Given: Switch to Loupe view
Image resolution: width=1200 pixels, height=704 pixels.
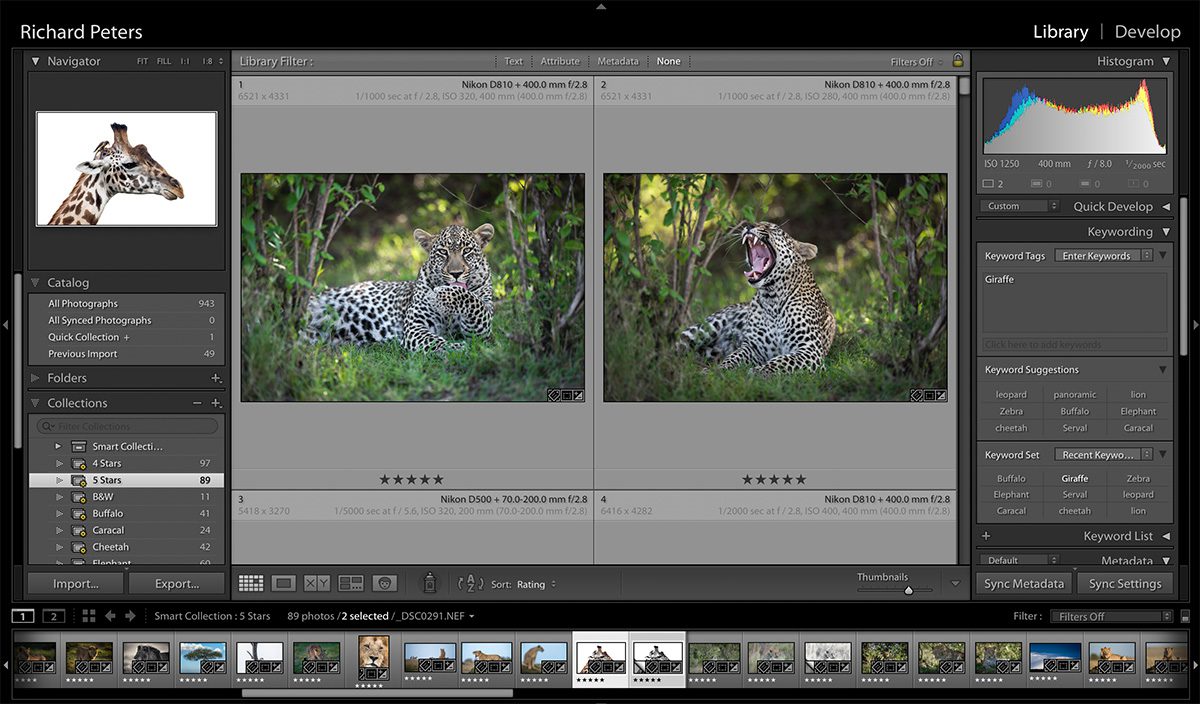Looking at the screenshot, I should 284,583.
